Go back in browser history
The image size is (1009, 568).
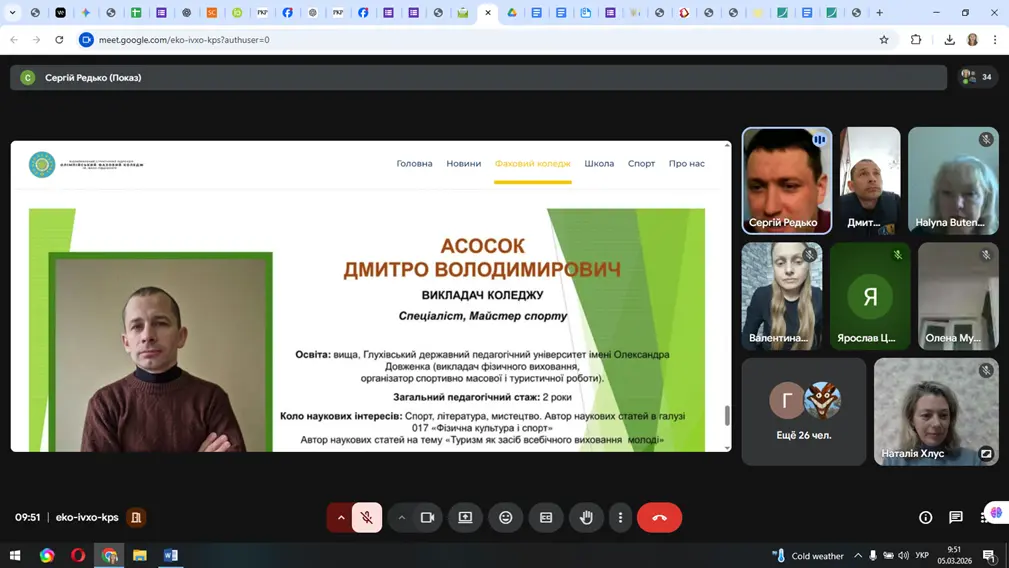(14, 40)
